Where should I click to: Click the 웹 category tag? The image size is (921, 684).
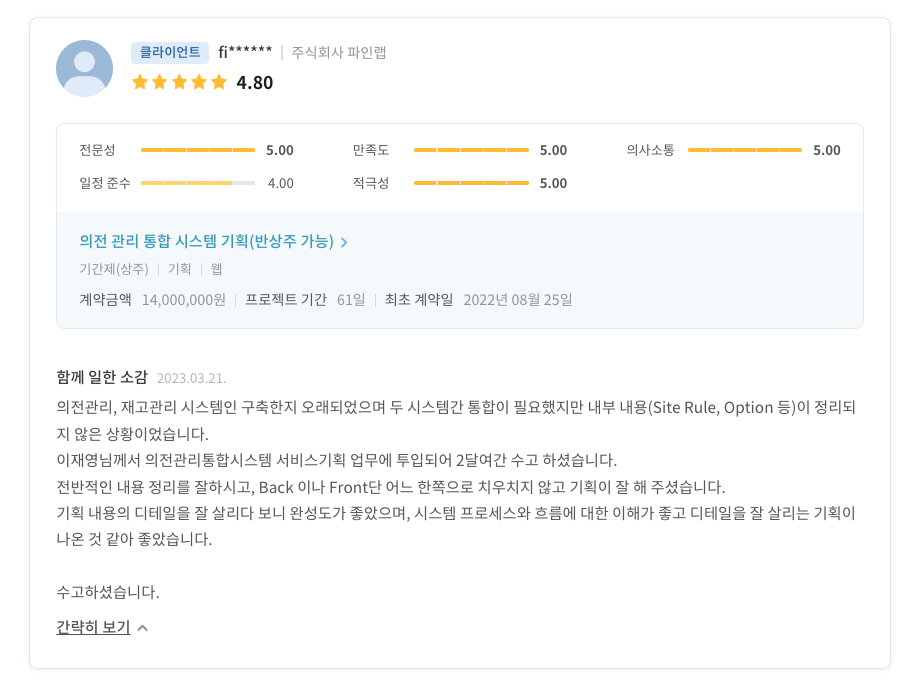216,269
